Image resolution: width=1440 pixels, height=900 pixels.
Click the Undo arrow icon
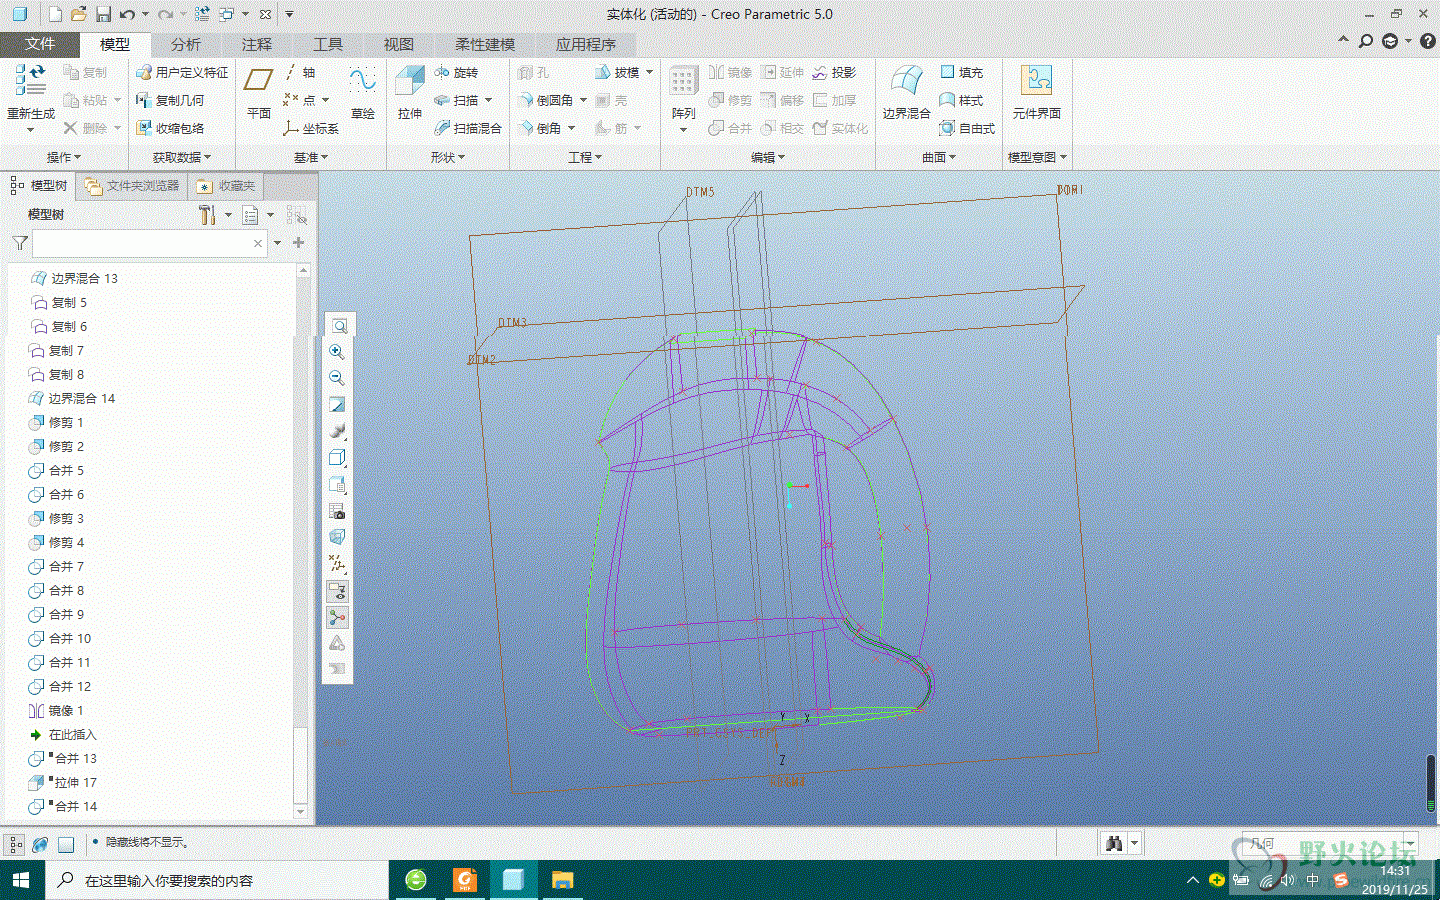tap(127, 14)
